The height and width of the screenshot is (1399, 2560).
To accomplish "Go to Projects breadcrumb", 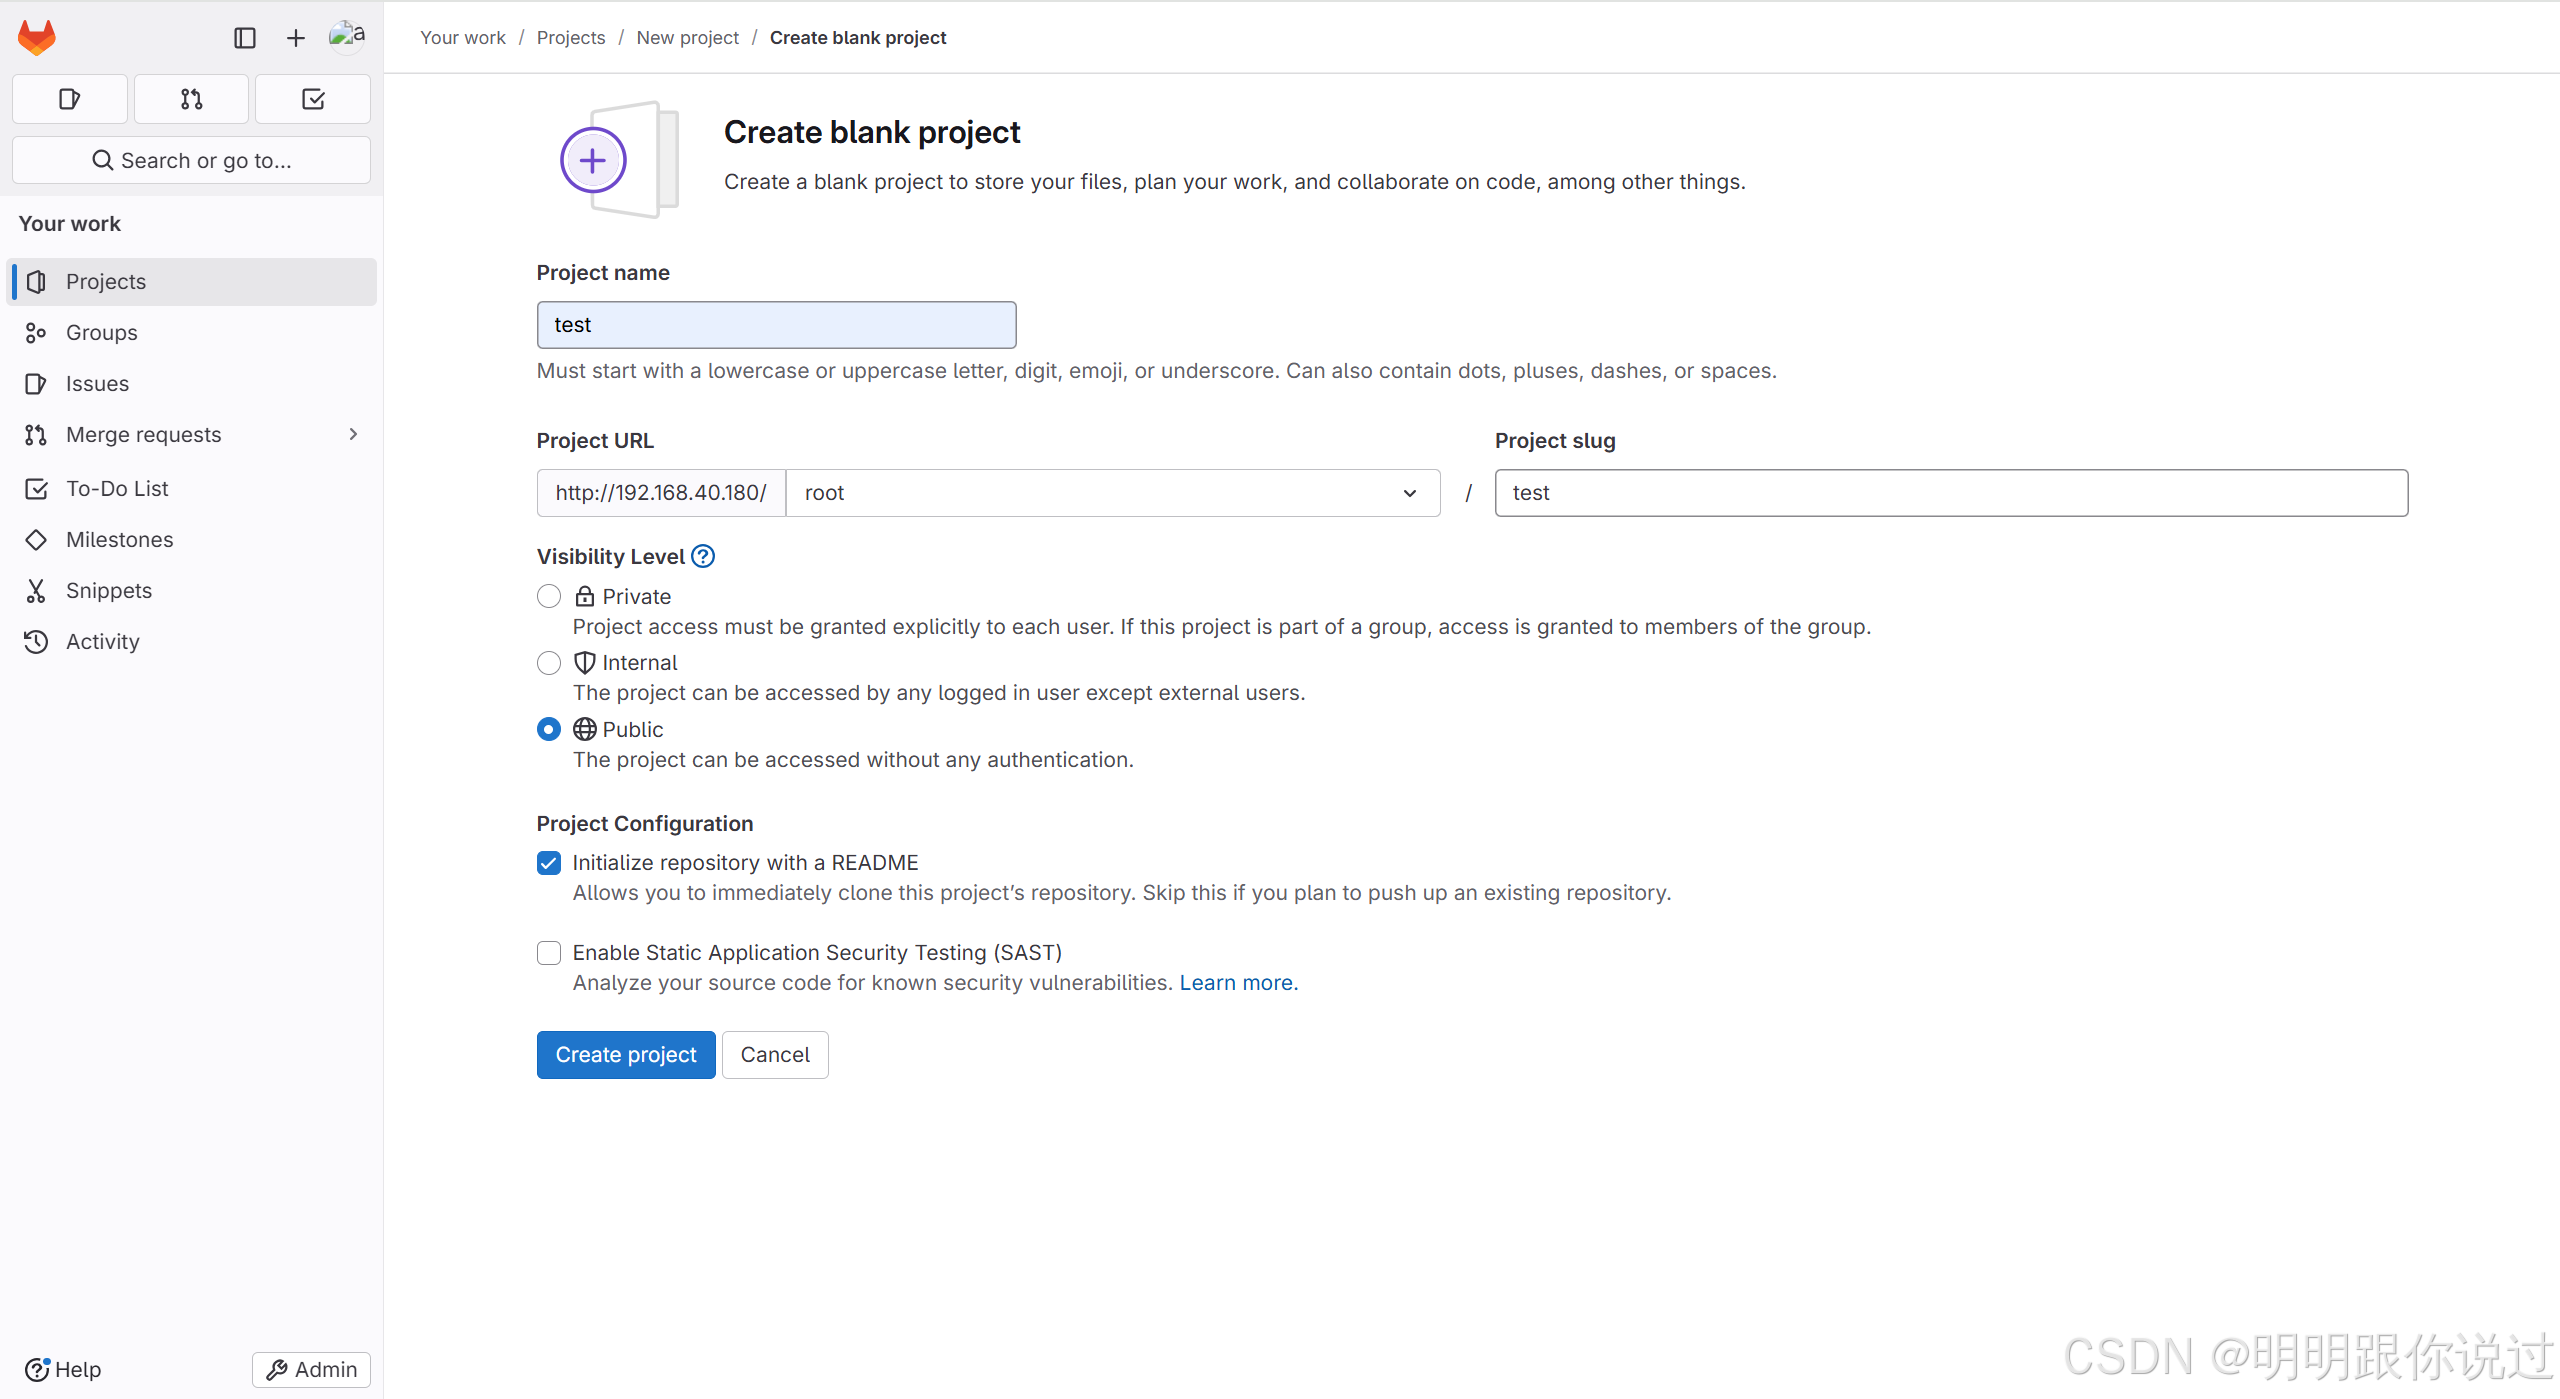I will pyautogui.click(x=571, y=38).
